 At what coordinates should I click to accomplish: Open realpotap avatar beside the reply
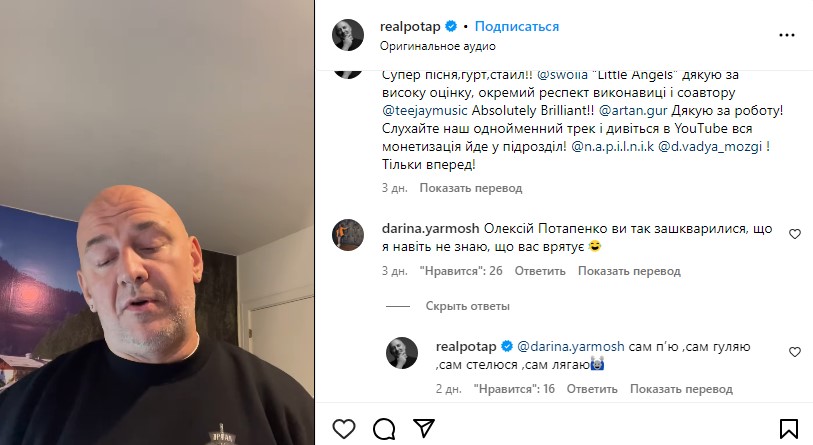(x=402, y=353)
